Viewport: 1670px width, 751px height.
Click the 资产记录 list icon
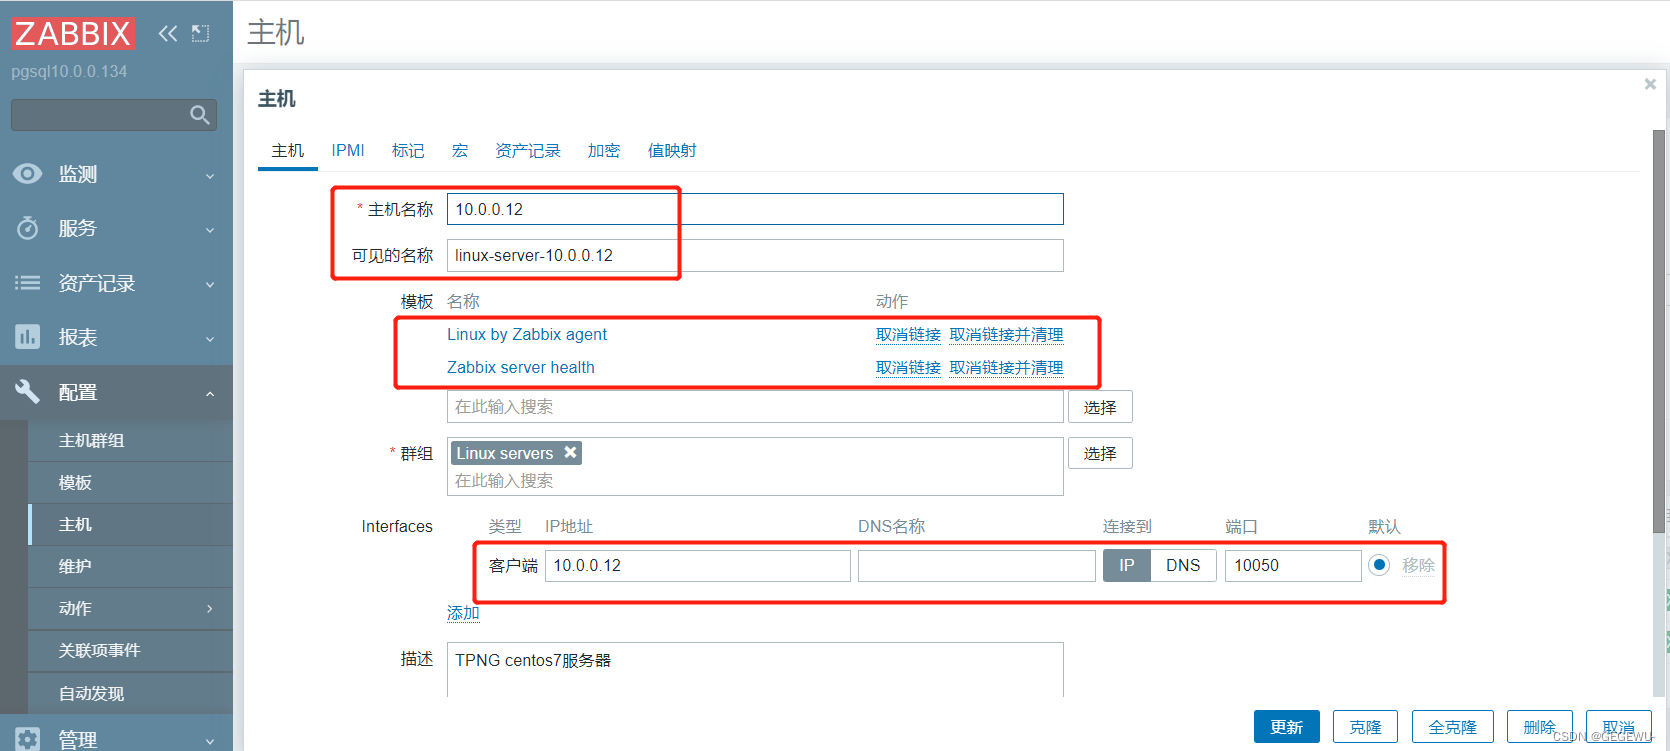pos(28,283)
